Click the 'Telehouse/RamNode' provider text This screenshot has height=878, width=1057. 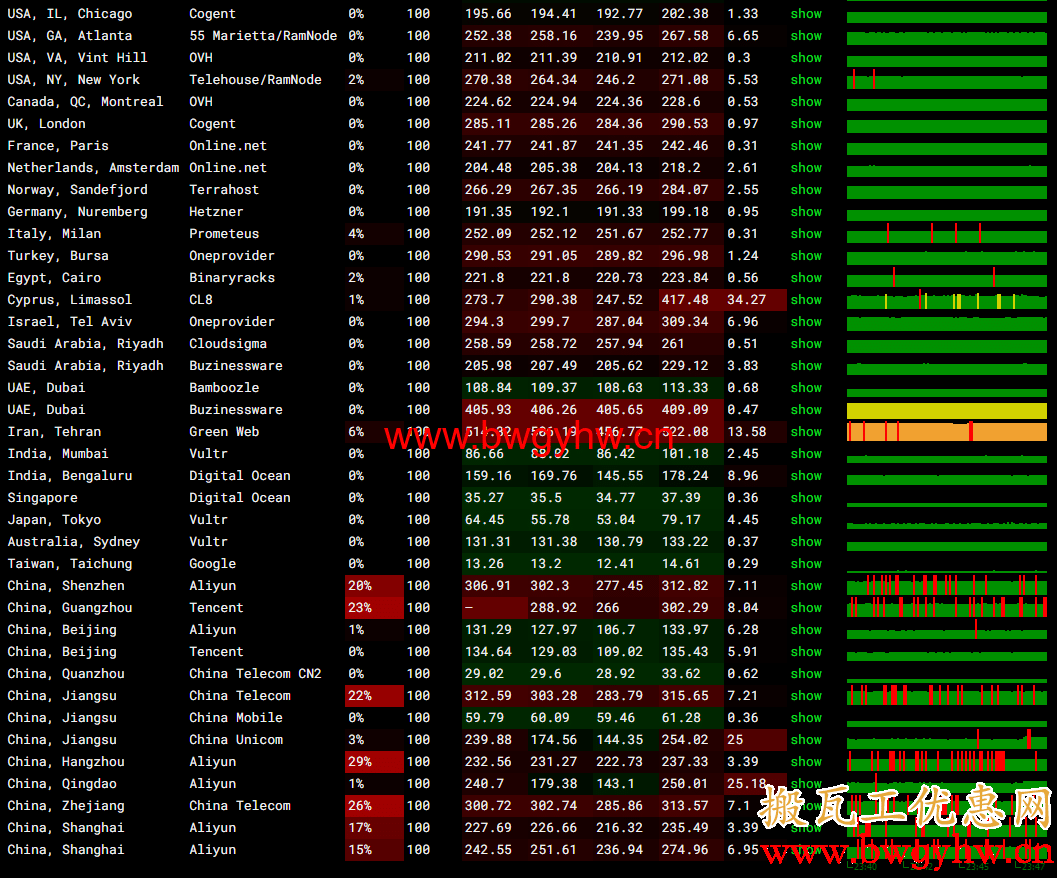255,80
